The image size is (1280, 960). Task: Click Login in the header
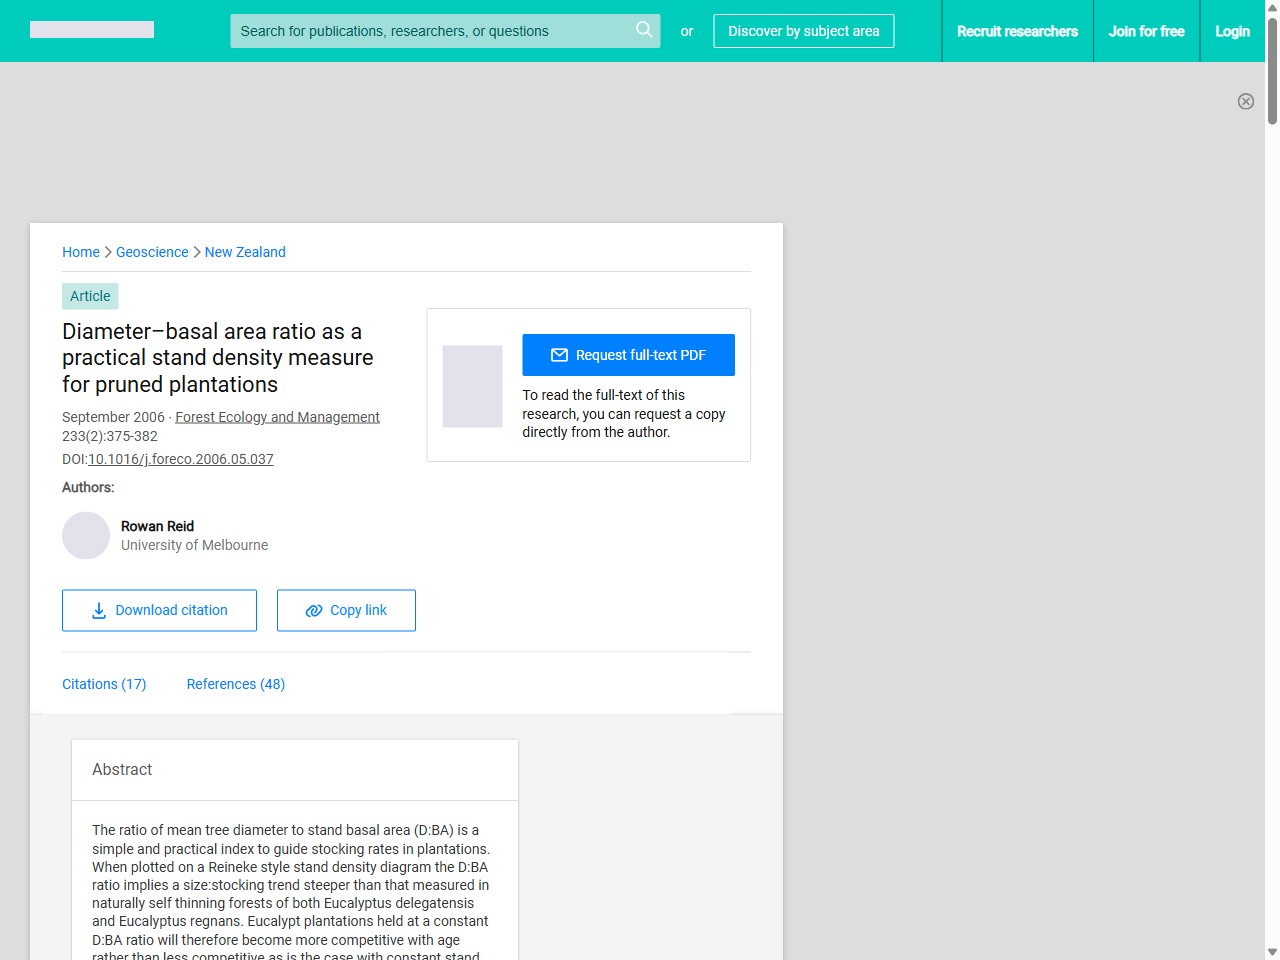click(1232, 31)
